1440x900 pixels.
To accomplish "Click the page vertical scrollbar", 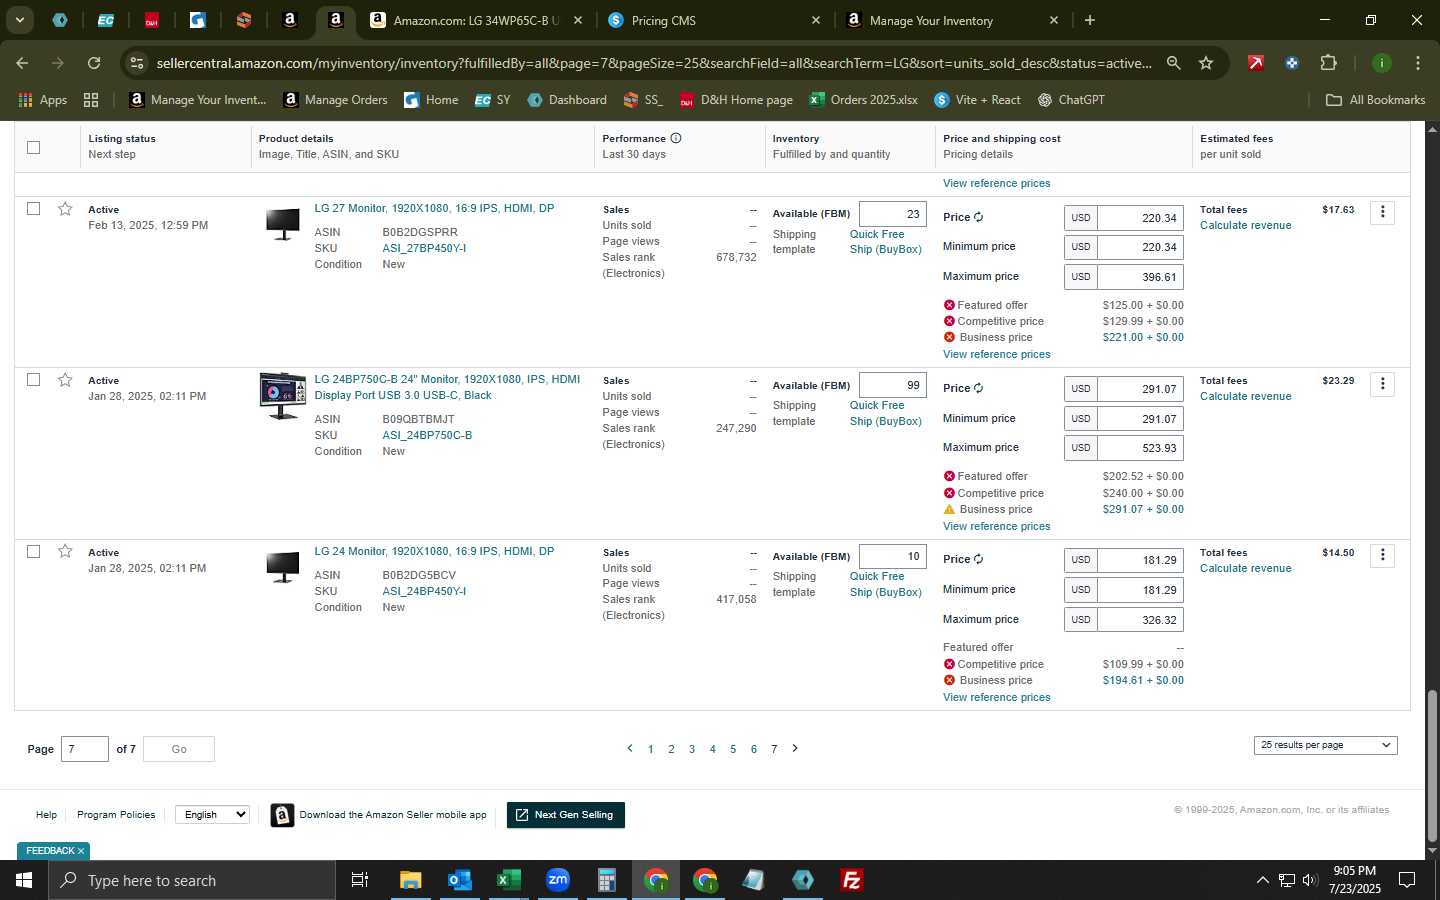I will 1432,766.
